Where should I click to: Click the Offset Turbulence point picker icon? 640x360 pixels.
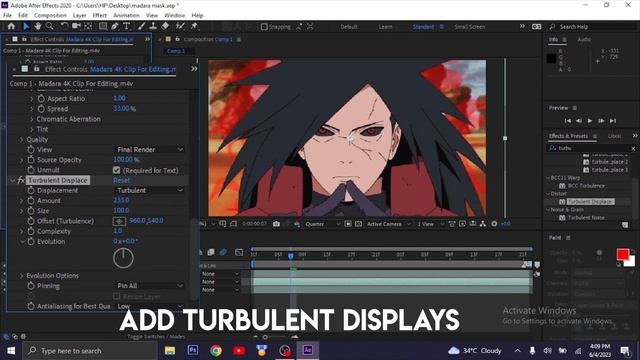[119, 221]
